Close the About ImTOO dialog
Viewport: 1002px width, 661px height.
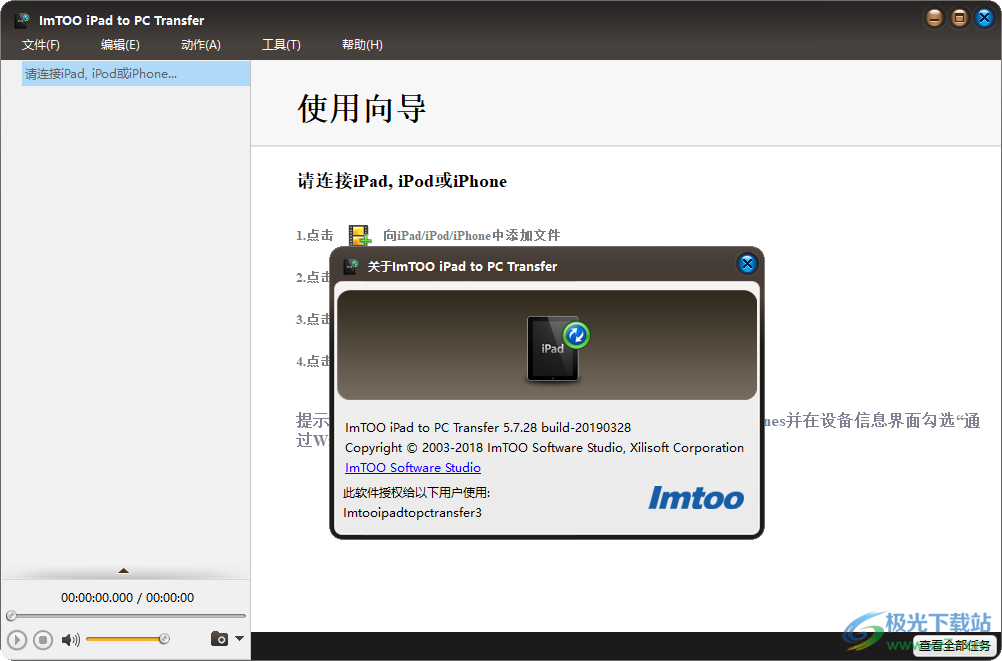click(x=747, y=264)
